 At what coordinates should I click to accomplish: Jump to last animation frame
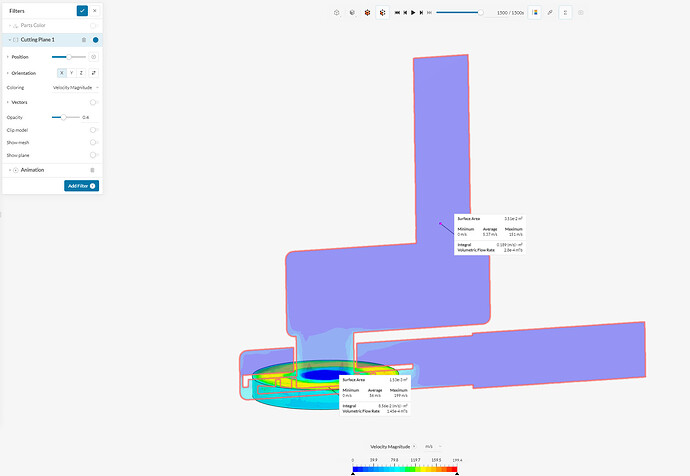coord(429,13)
